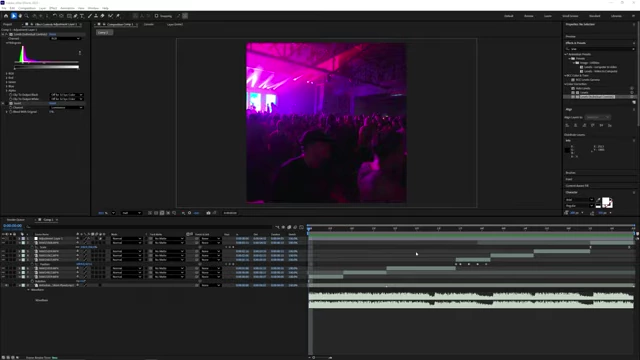Toggle Clip To Output White stopwatch
This screenshot has width=640, height=360.
pos(11,99)
